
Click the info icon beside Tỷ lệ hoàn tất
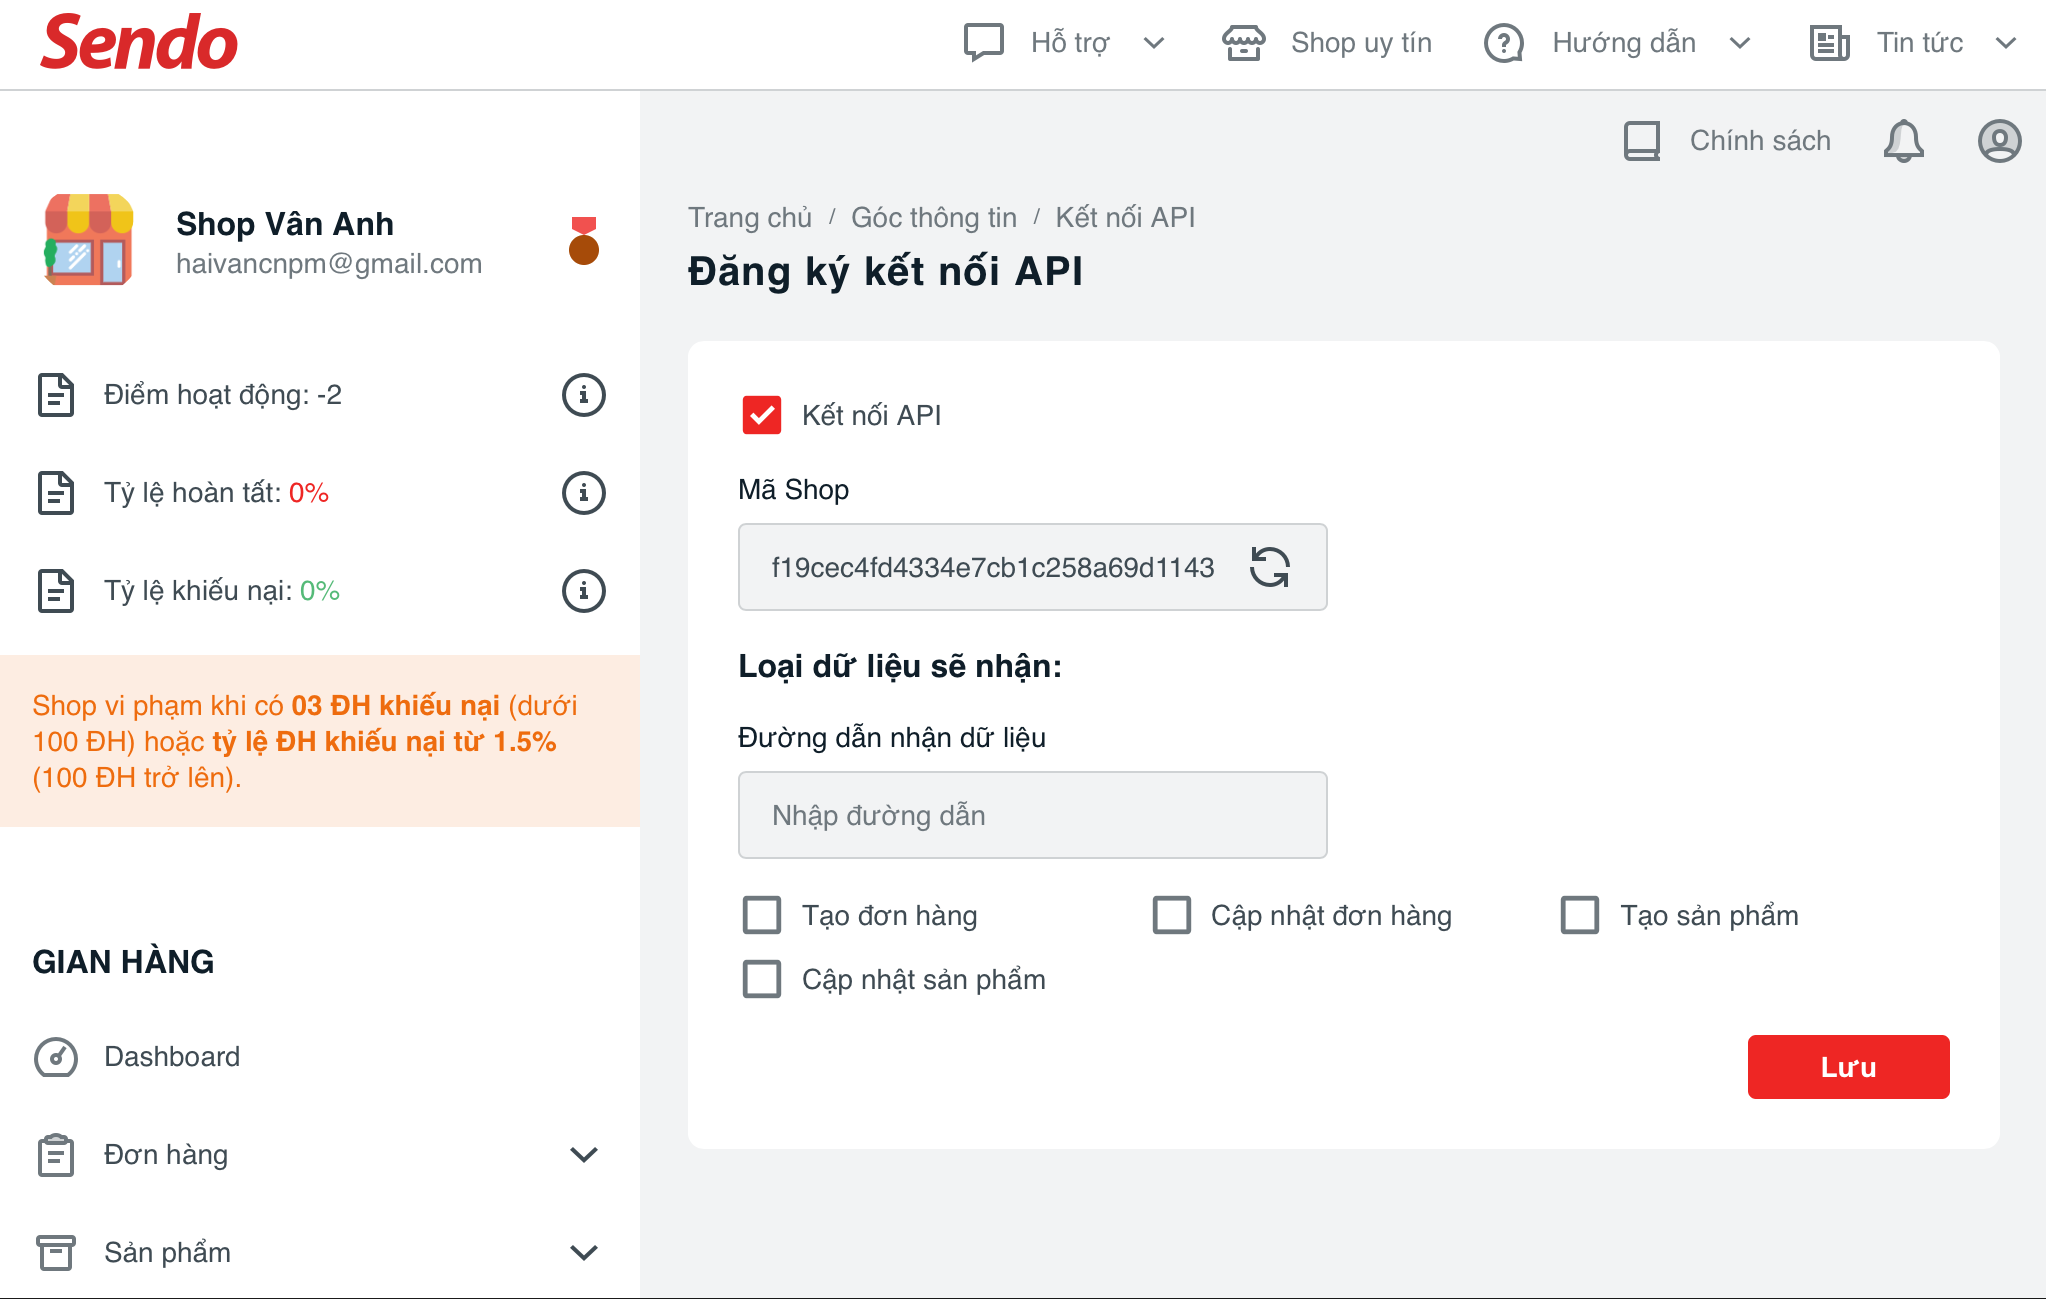pyautogui.click(x=583, y=493)
